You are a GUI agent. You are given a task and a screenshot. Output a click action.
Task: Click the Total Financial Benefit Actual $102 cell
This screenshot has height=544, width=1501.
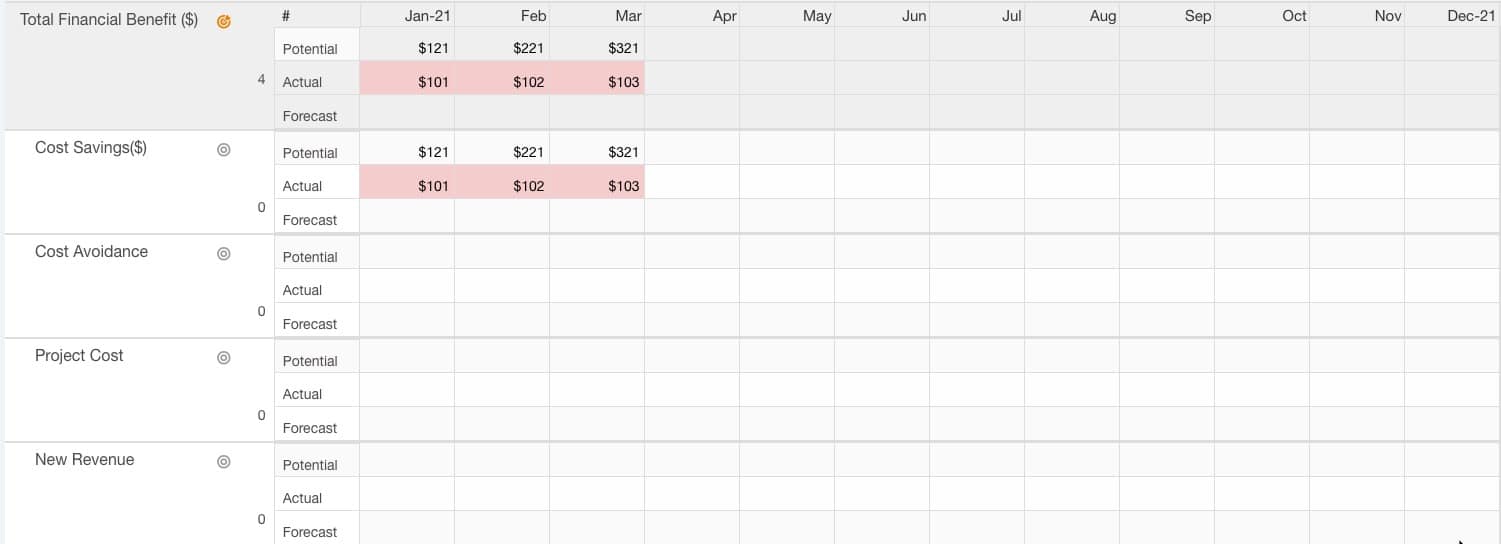[502, 81]
